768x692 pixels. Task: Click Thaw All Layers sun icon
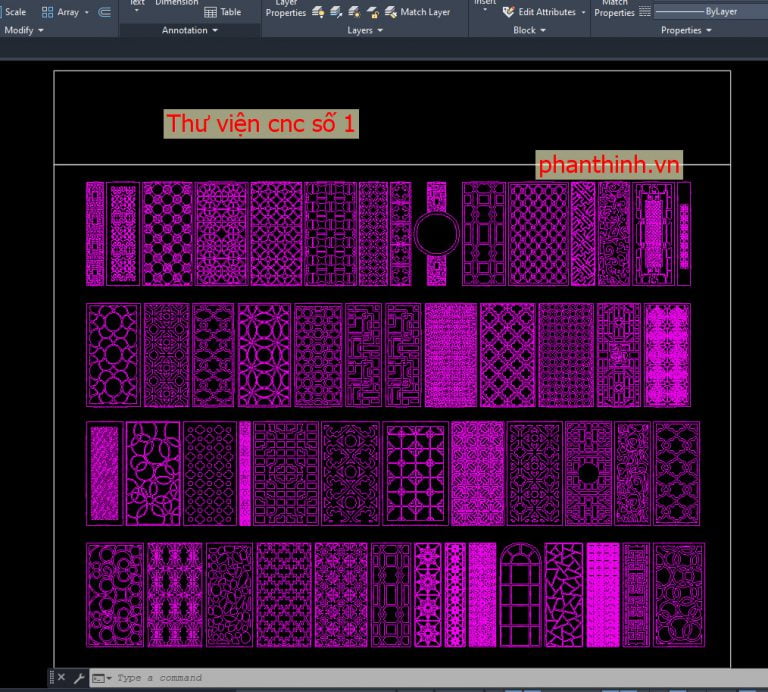[x=354, y=12]
